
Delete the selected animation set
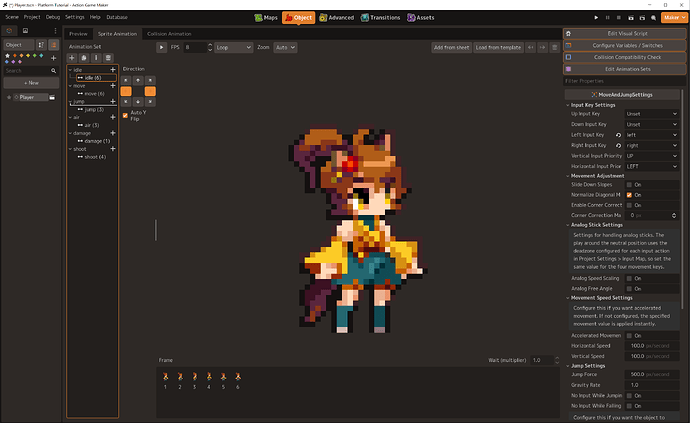[x=108, y=58]
